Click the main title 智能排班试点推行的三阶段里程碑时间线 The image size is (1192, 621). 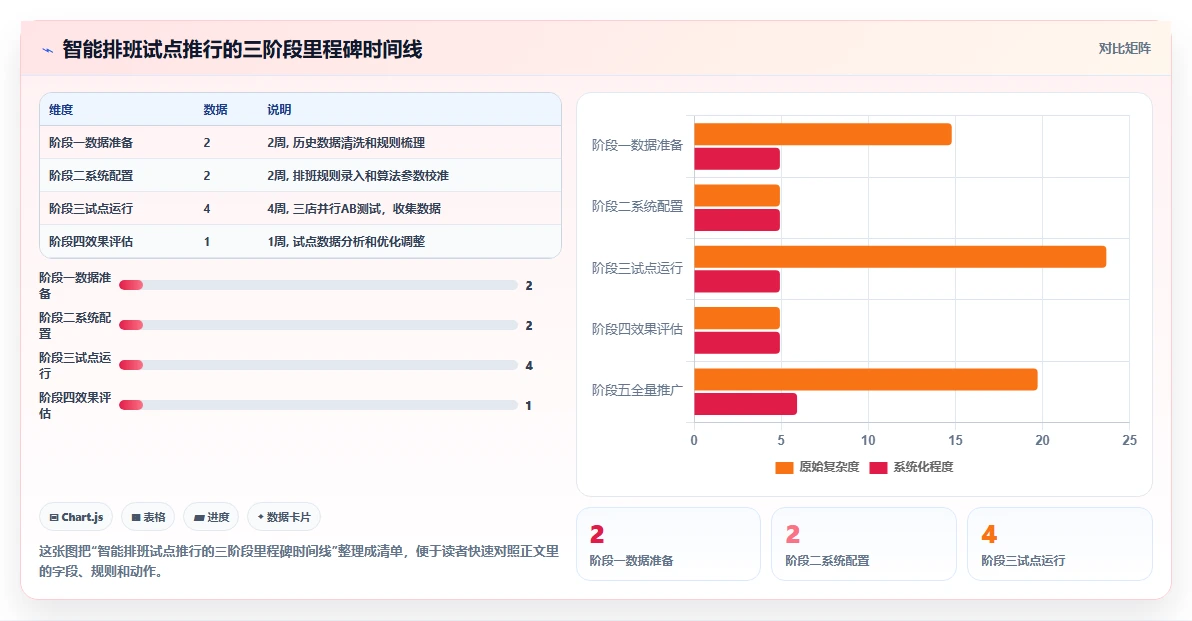point(242,49)
